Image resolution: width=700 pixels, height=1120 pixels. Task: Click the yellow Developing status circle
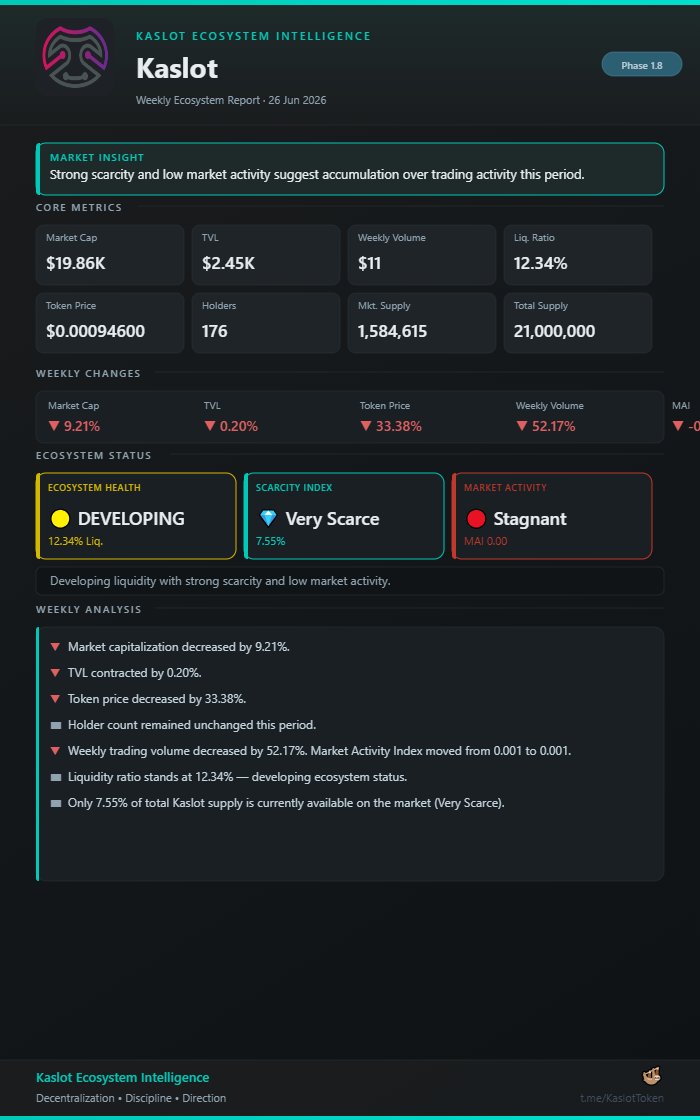[60, 519]
